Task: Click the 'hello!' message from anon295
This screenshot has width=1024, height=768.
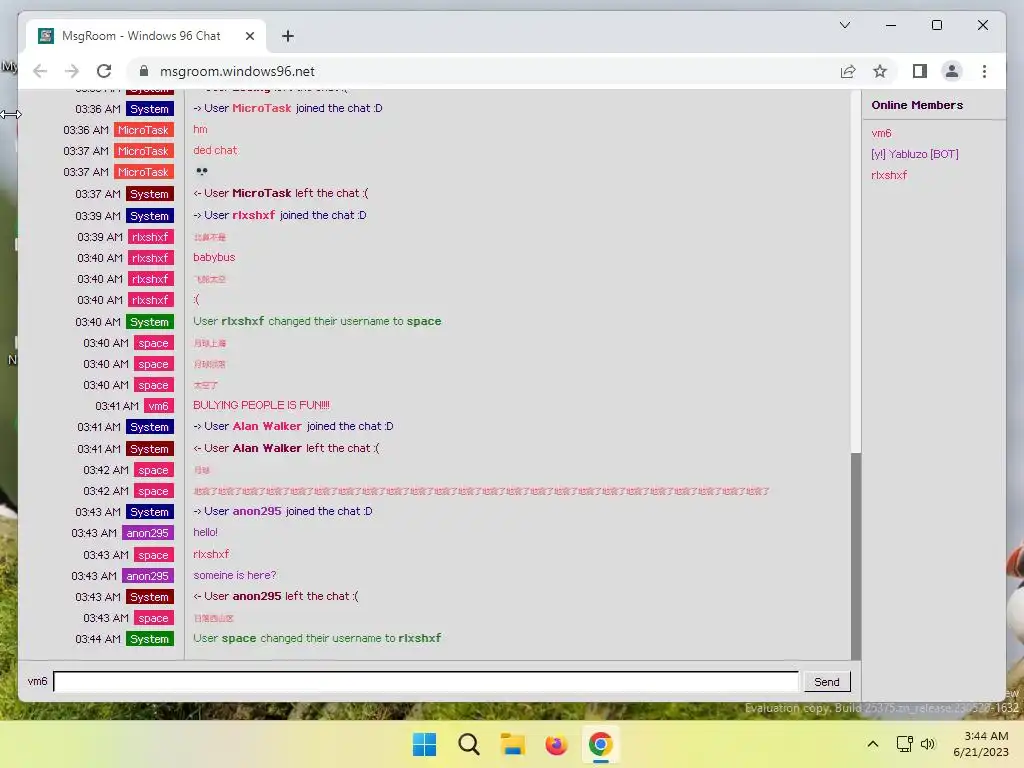Action: click(205, 532)
